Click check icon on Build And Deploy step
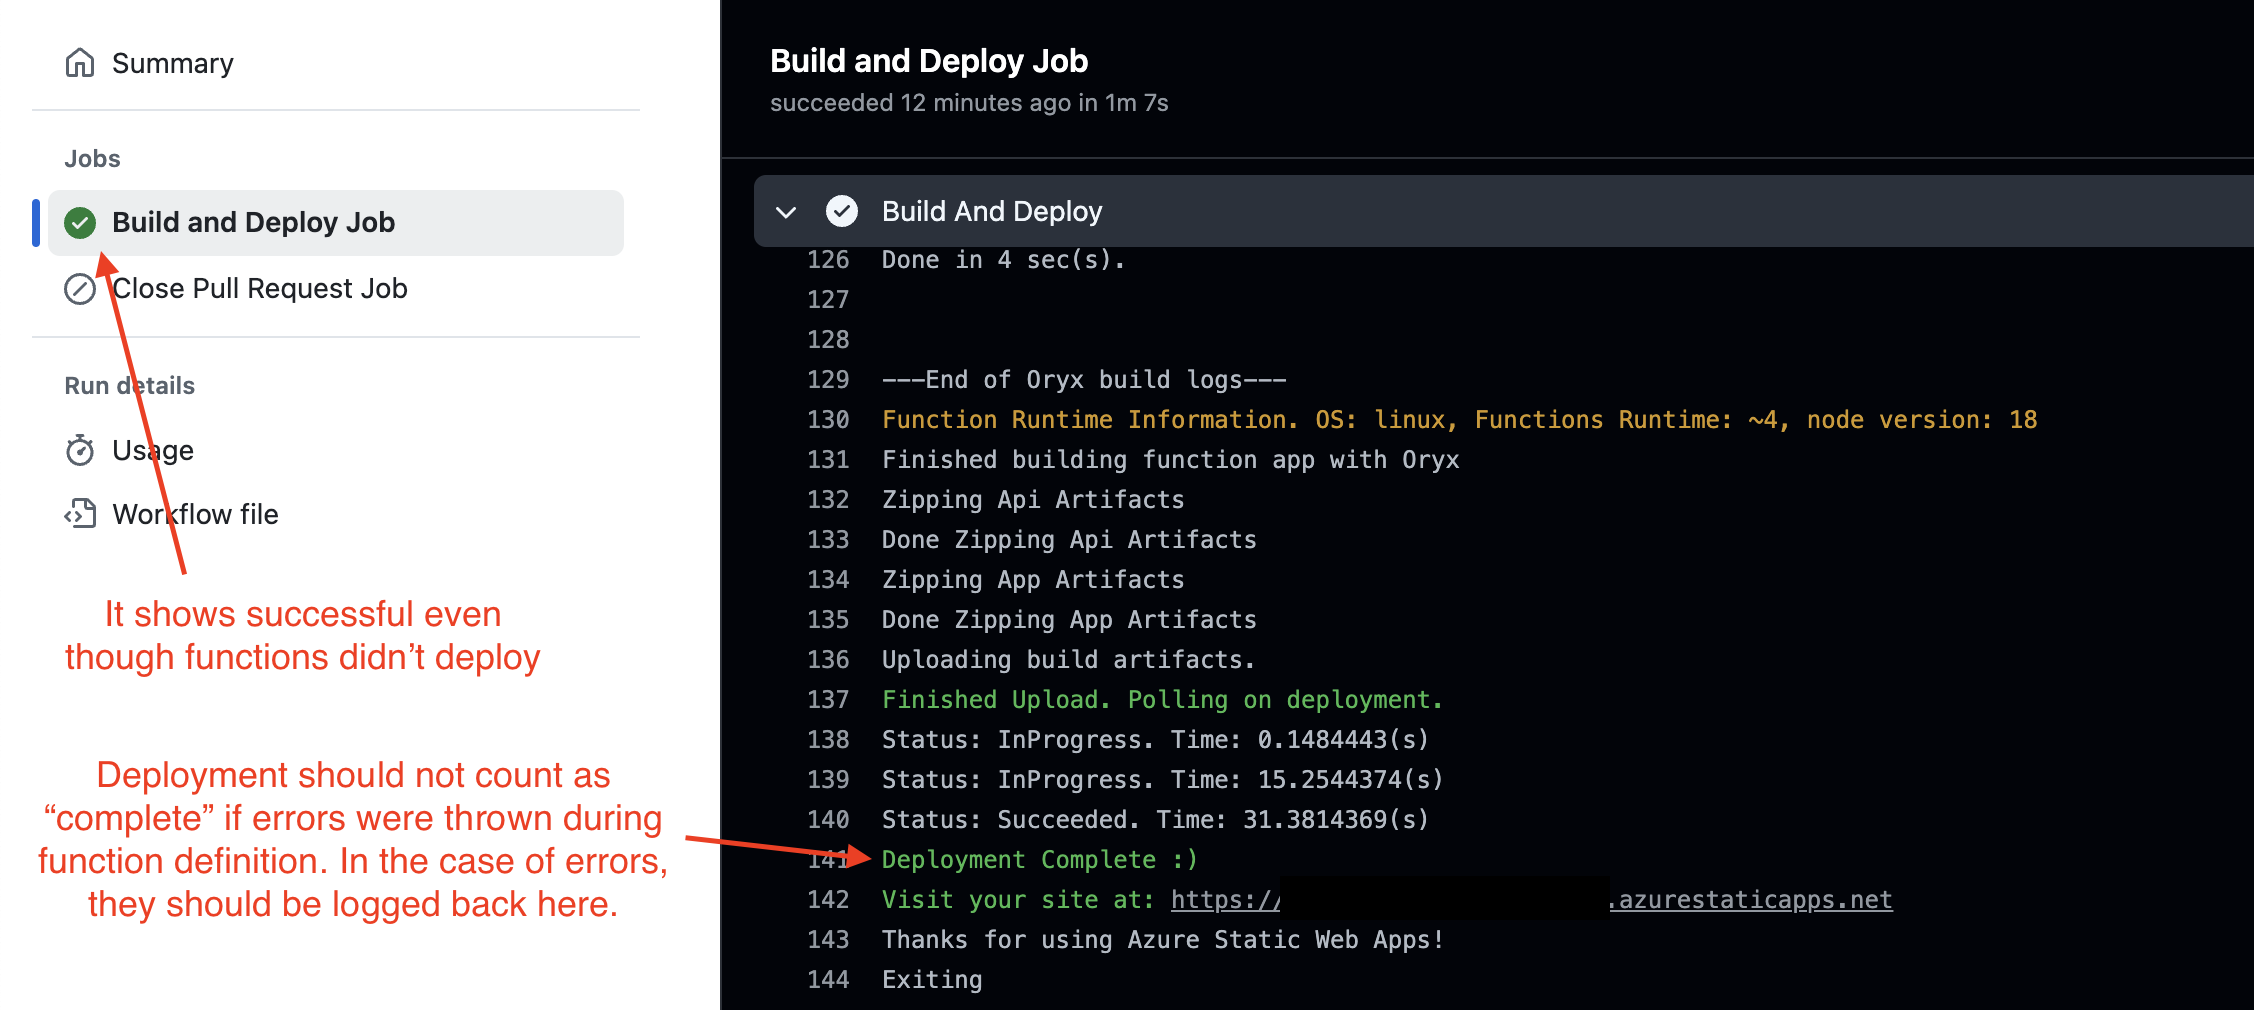Screen dimensions: 2254x1010 [842, 211]
